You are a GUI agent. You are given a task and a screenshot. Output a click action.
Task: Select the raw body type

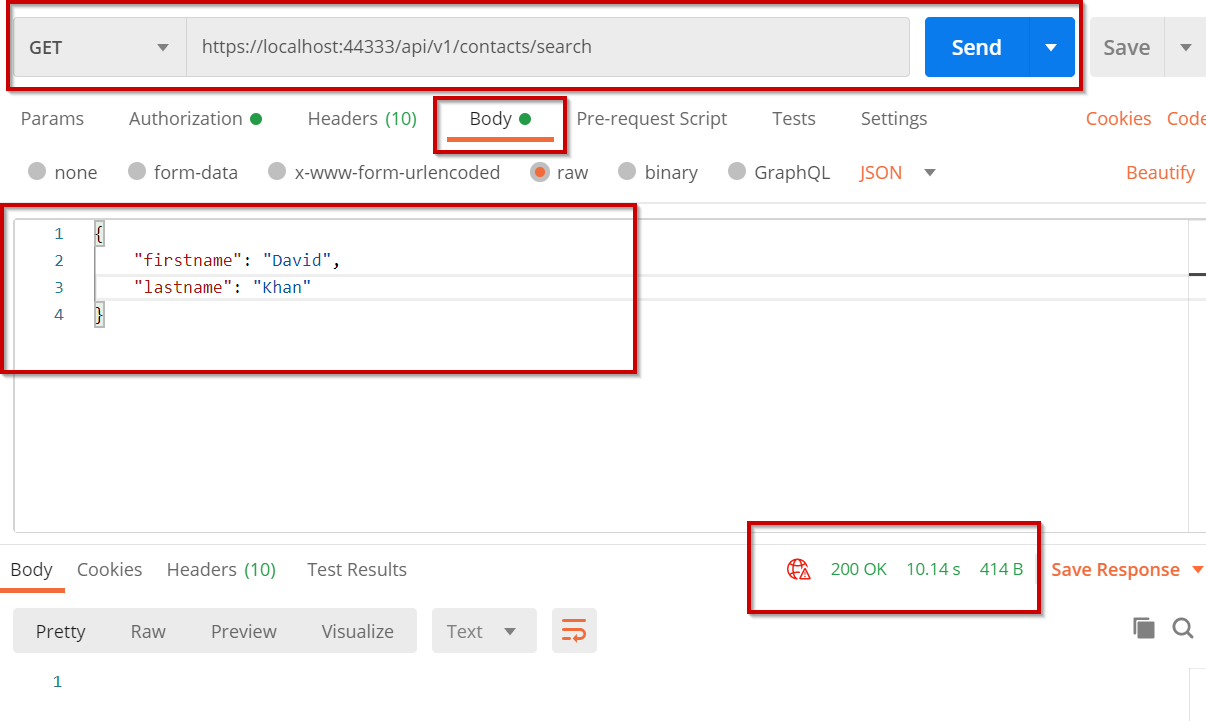click(x=560, y=172)
